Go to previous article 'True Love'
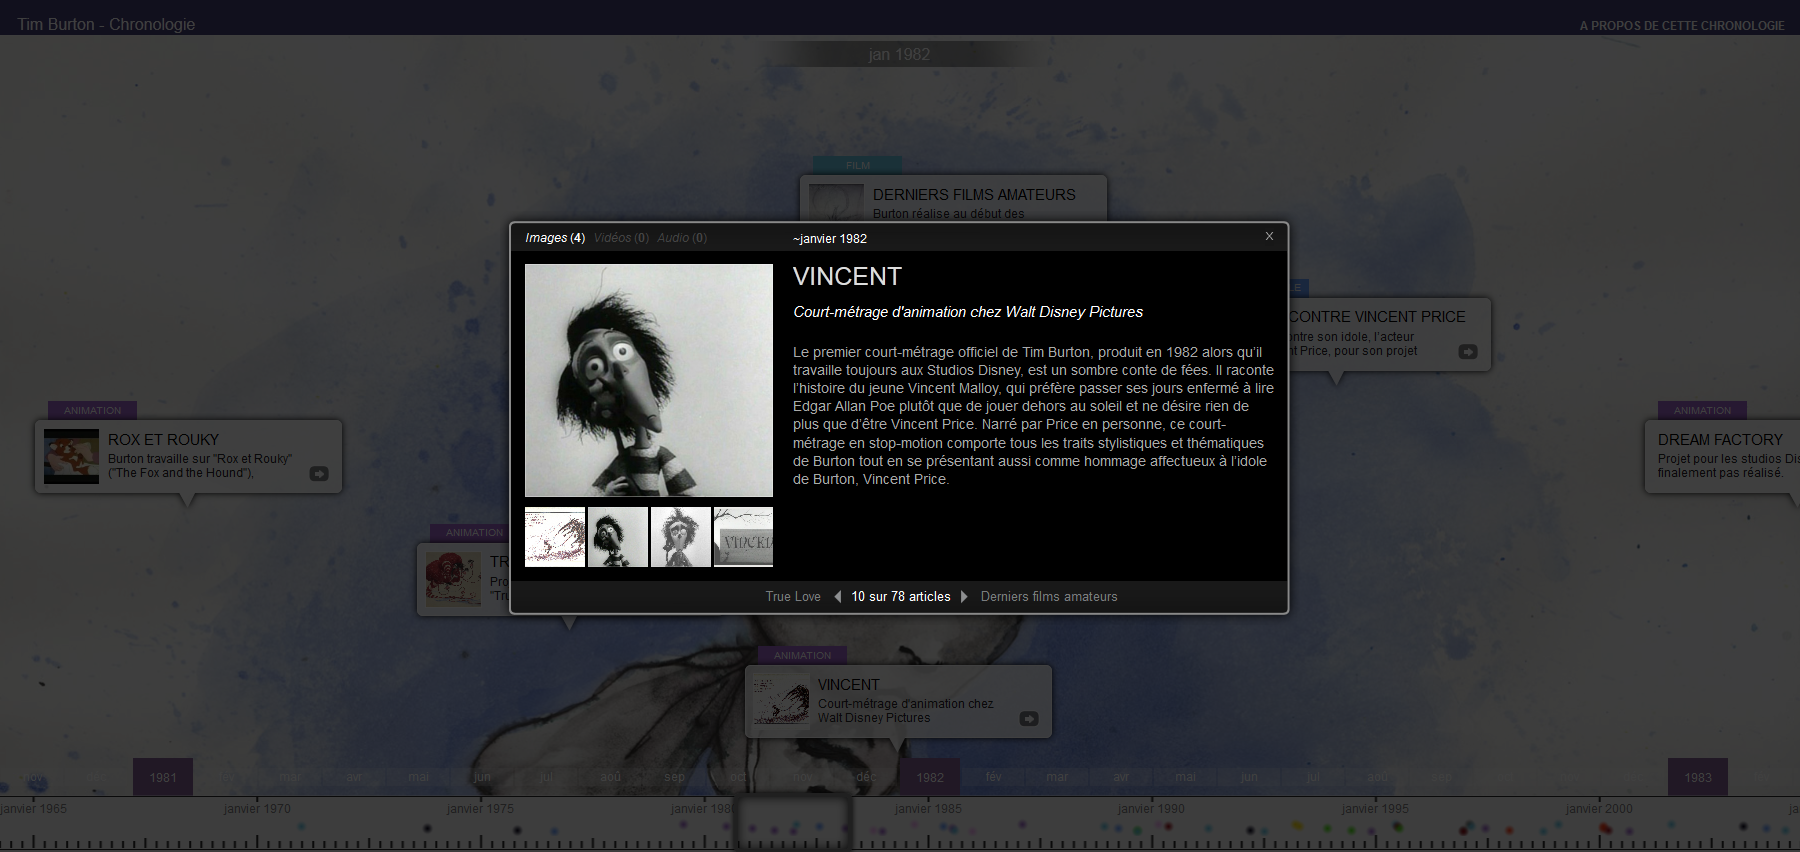The height and width of the screenshot is (852, 1800). [x=793, y=597]
